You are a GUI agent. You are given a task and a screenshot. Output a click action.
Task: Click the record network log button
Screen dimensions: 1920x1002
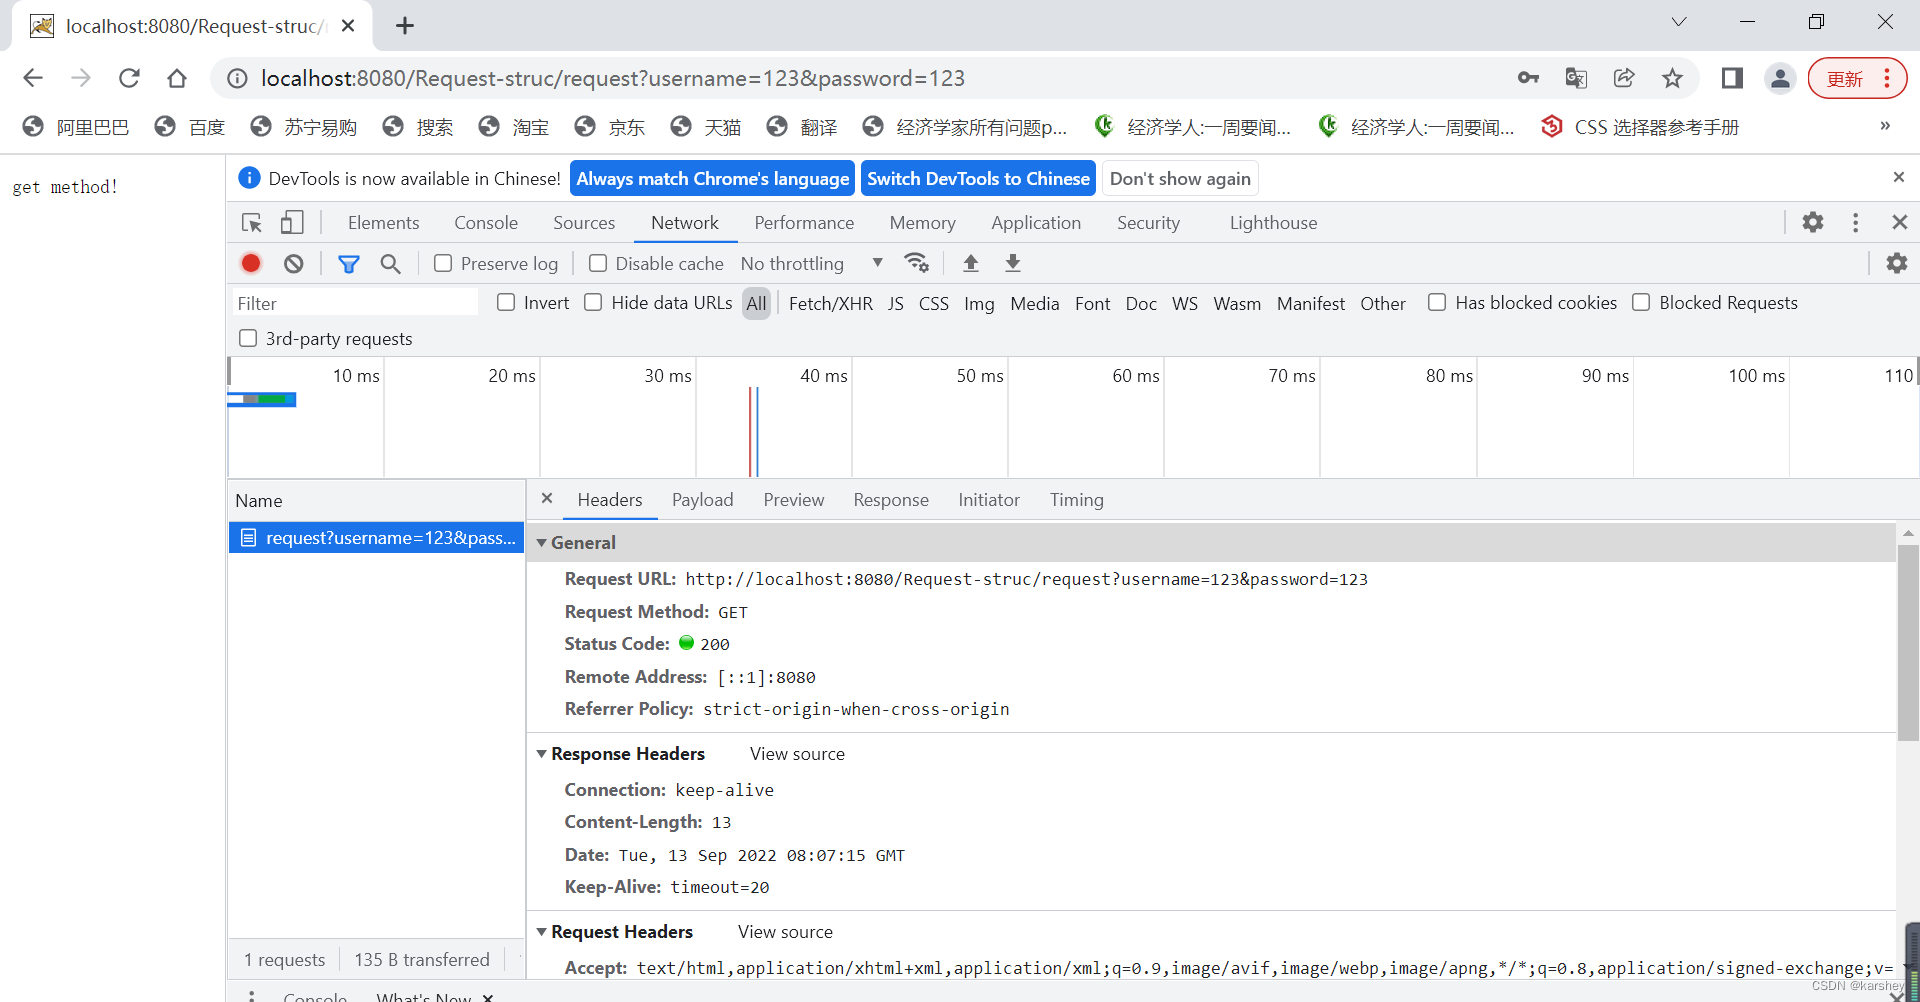point(251,263)
